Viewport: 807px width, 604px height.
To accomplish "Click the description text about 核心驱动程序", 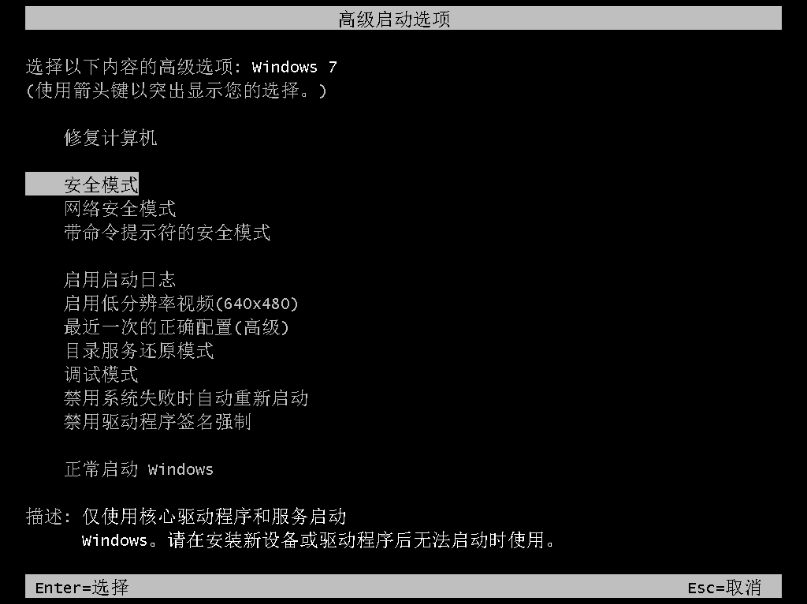I will click(214, 517).
